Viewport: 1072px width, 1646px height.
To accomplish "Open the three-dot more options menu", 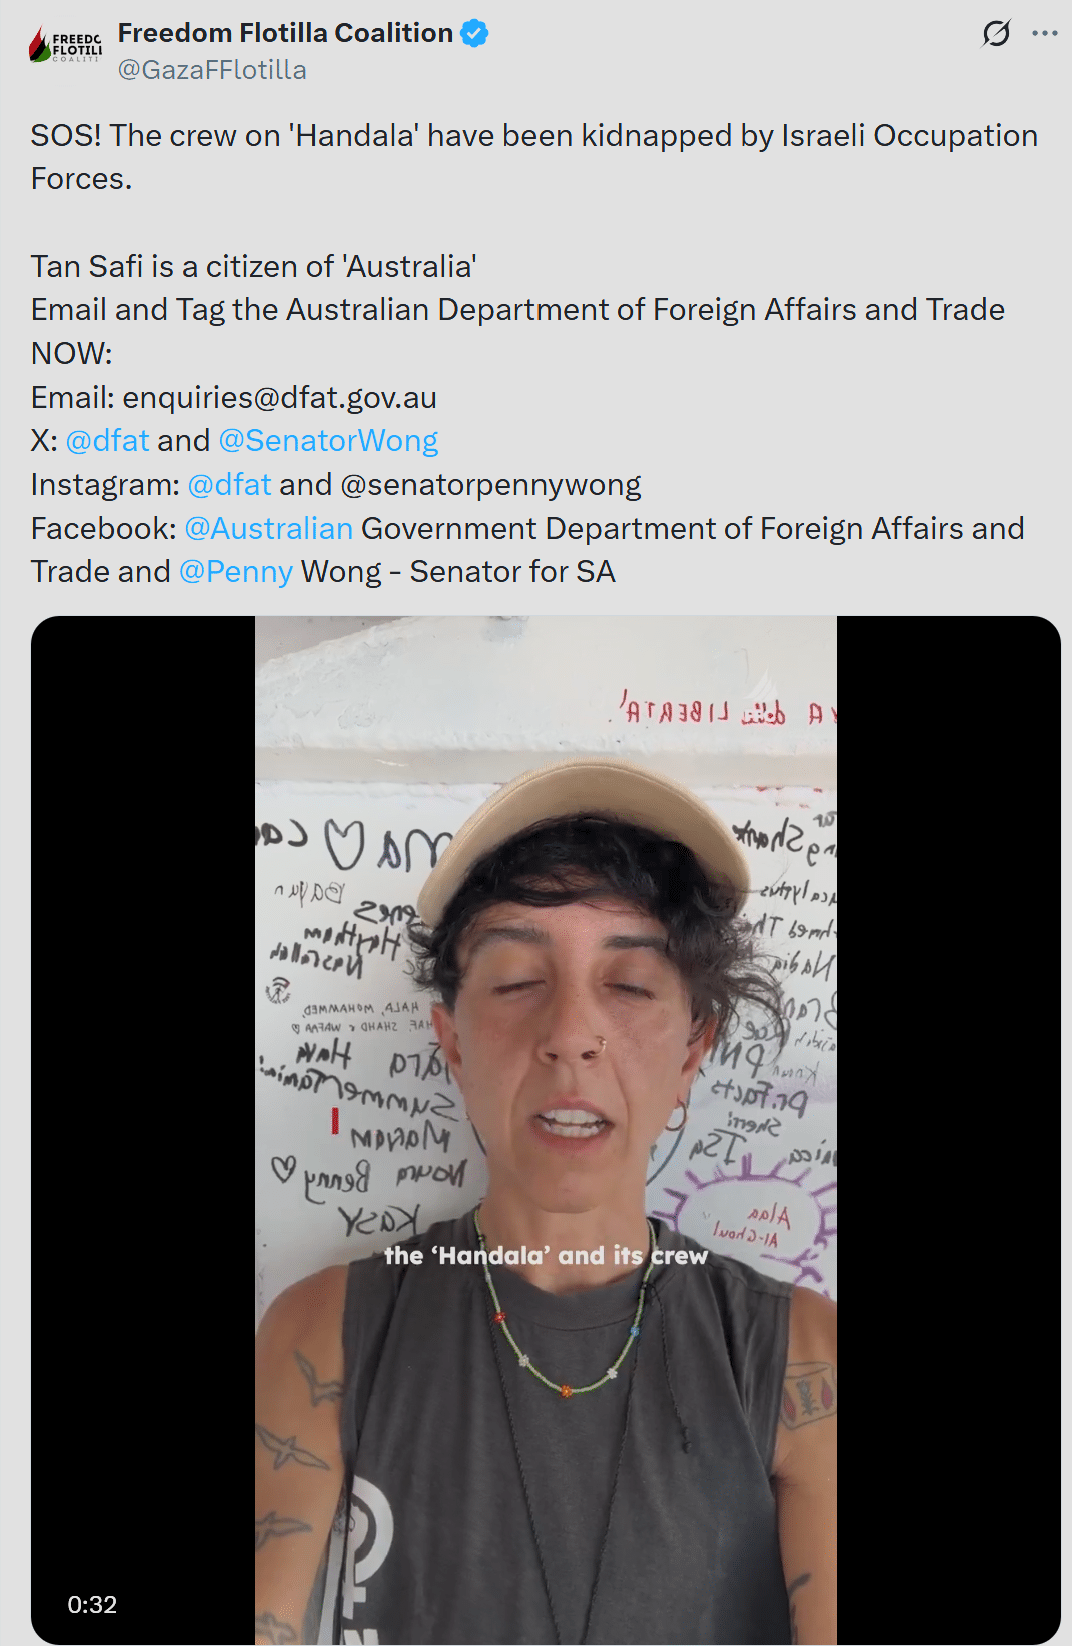I will tap(1045, 33).
